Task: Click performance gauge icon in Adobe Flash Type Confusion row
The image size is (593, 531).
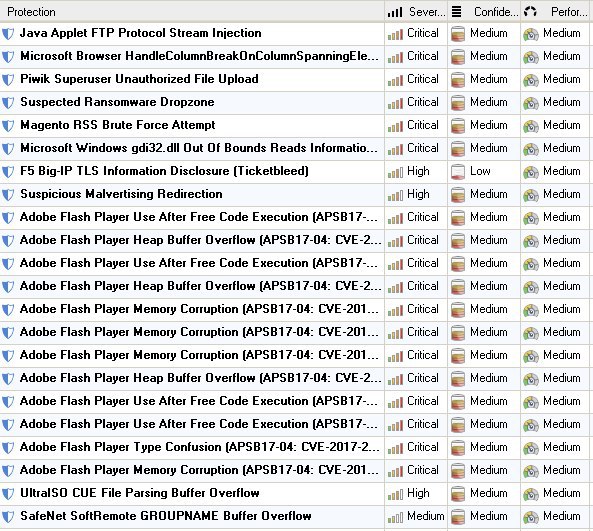Action: [x=531, y=449]
